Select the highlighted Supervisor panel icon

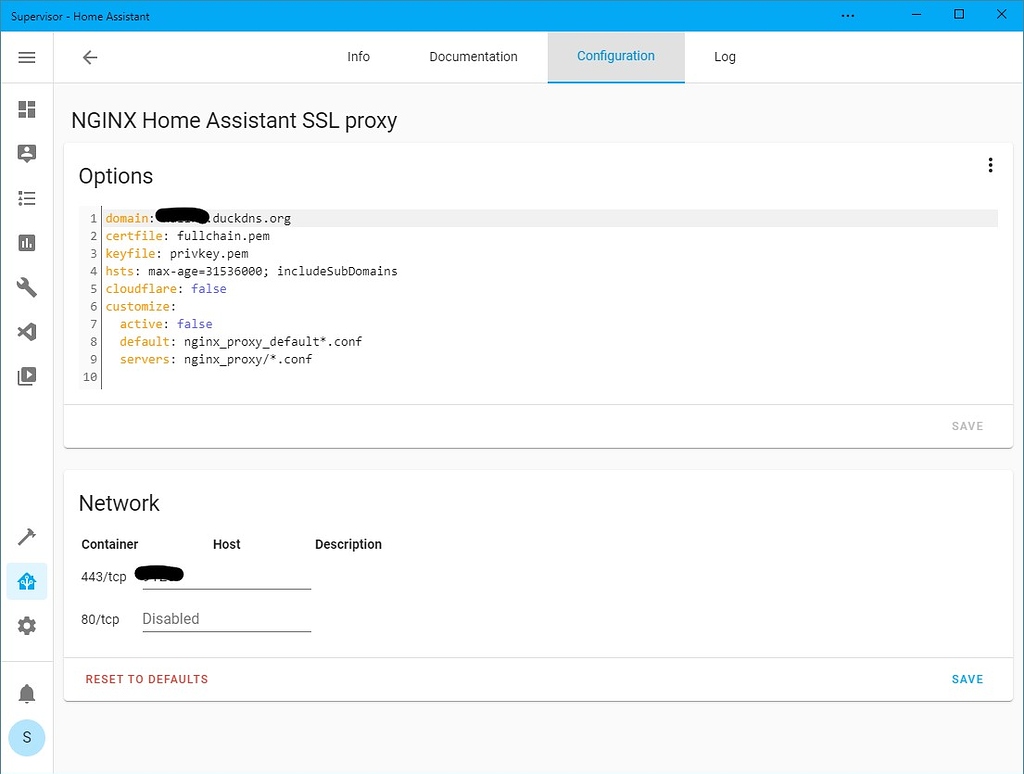[26, 580]
